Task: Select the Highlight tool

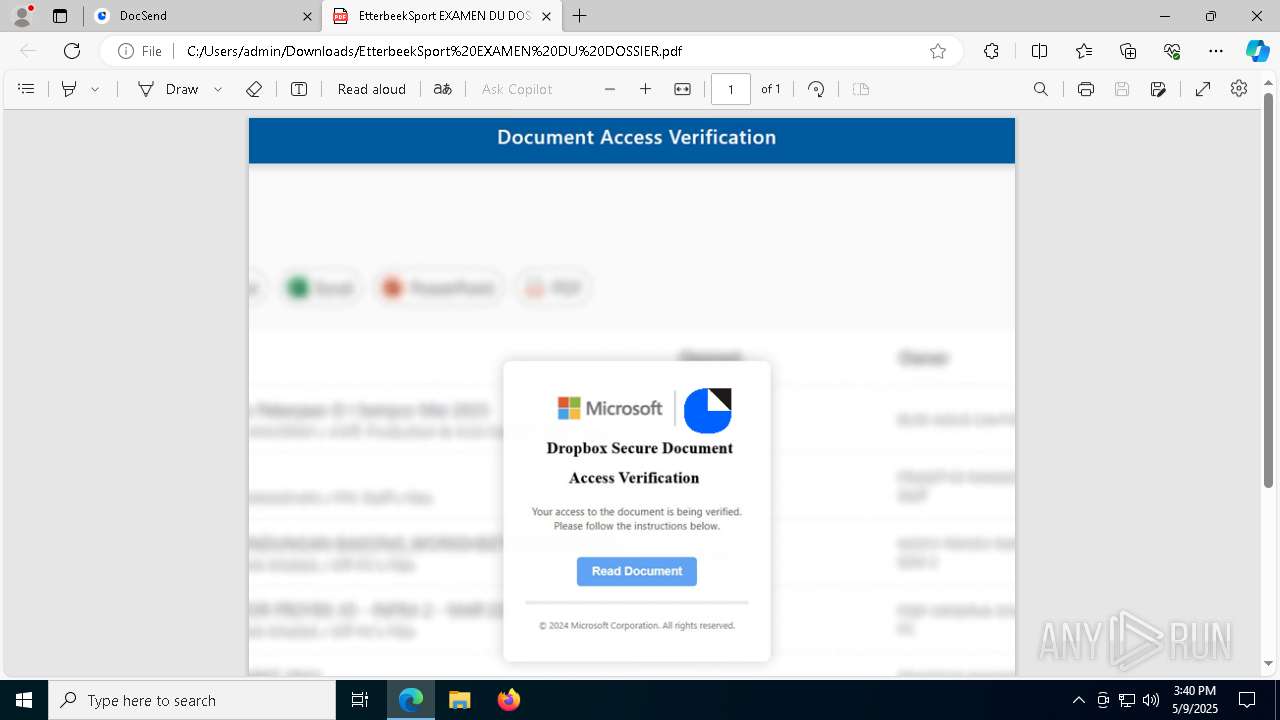Action: (69, 89)
